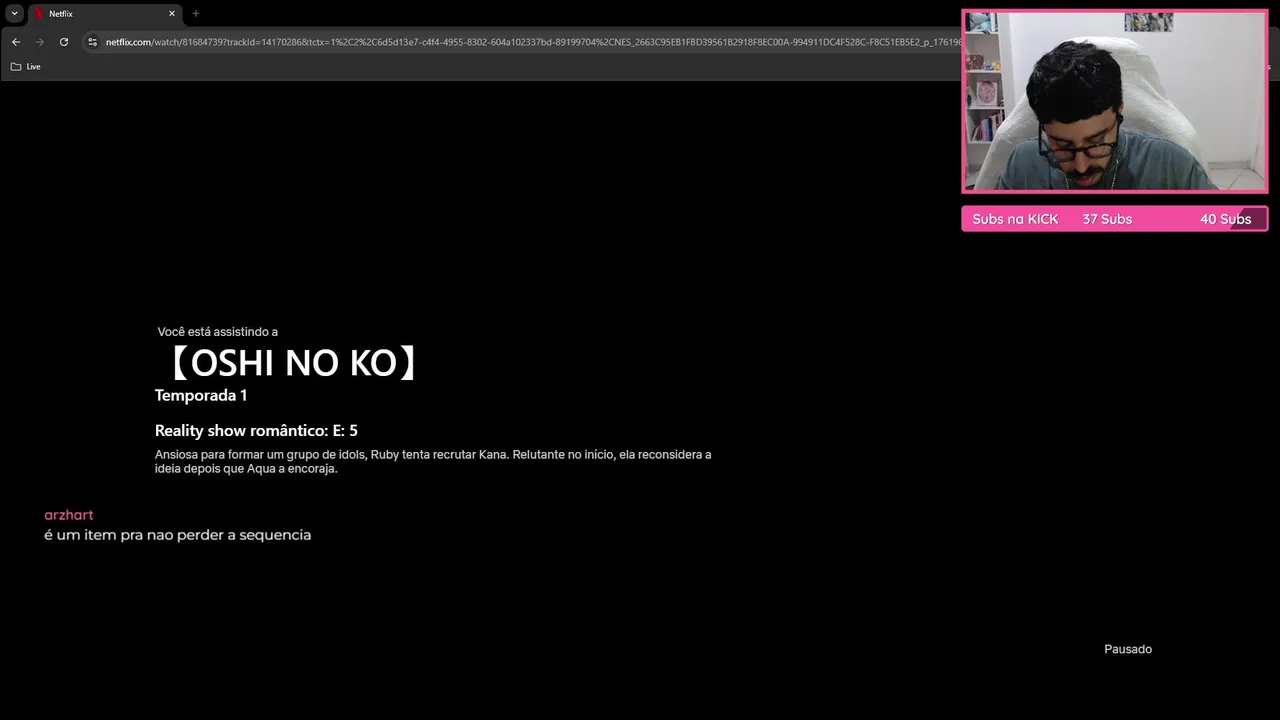Open the tab search dropdown arrow

14,13
